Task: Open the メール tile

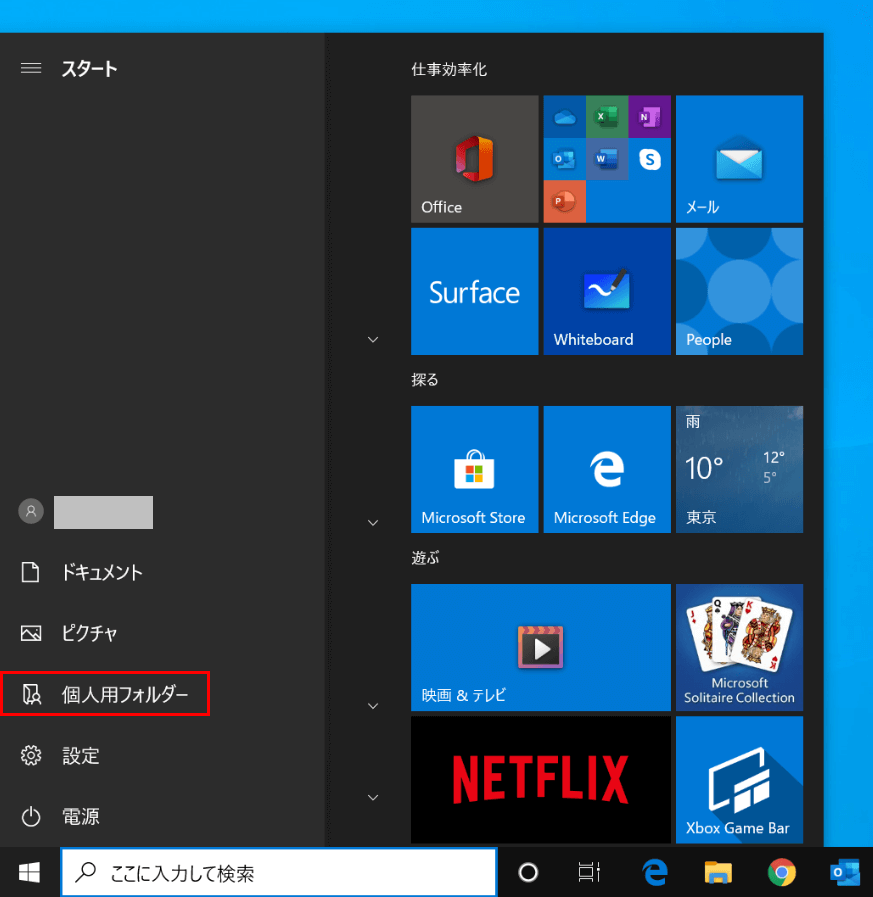Action: [x=739, y=159]
